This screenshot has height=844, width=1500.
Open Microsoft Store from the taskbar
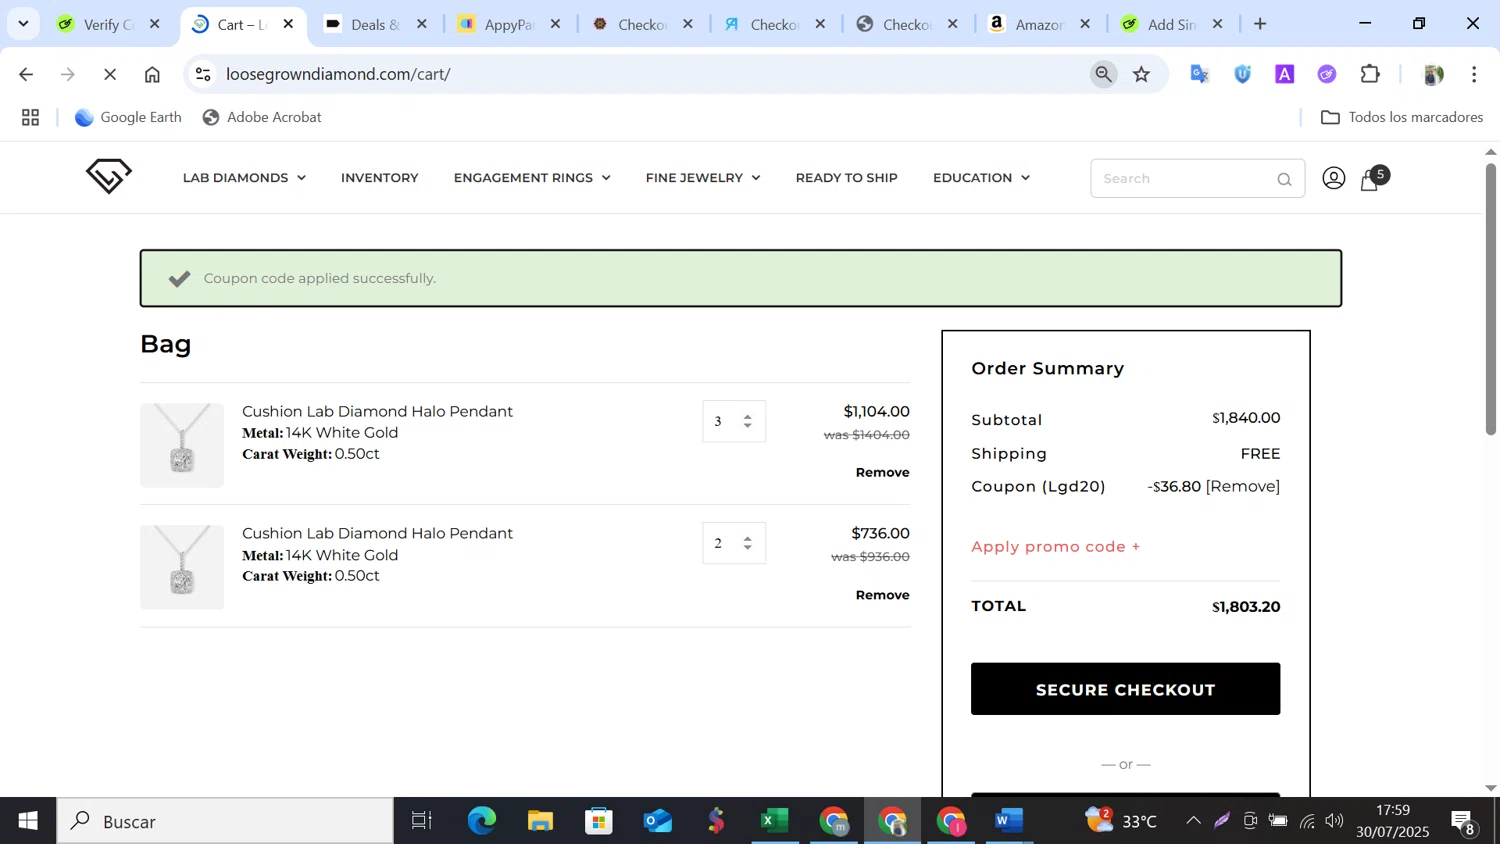point(599,821)
